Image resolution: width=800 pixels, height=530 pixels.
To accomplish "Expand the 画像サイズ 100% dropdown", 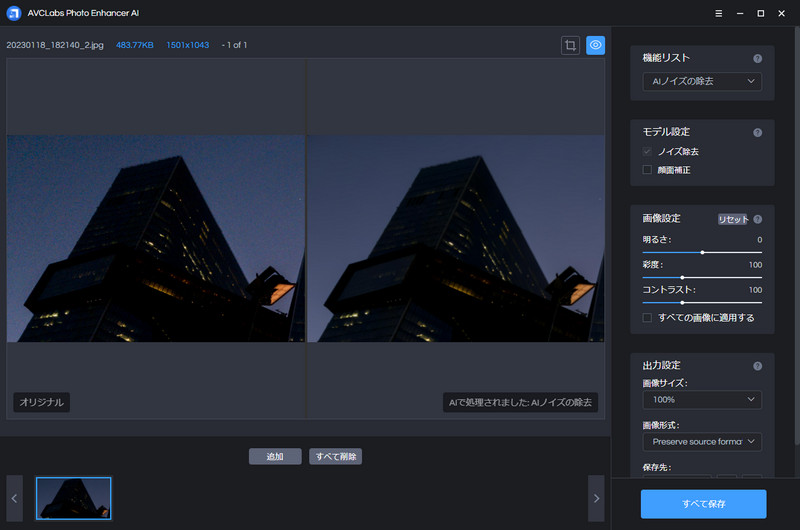I will click(x=701, y=400).
